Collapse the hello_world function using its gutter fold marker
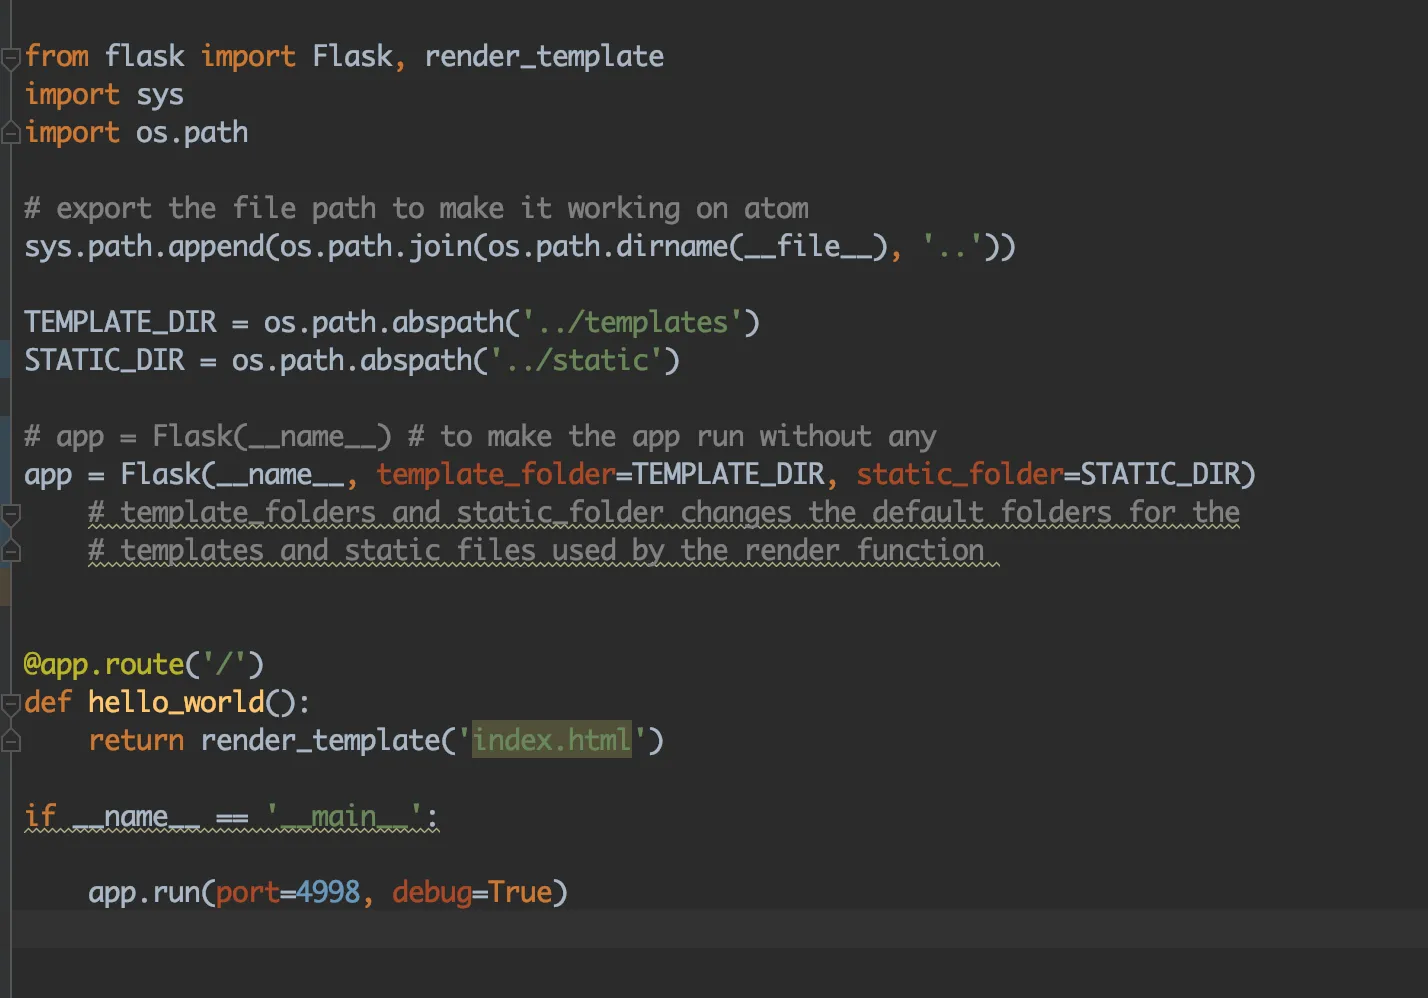 tap(11, 704)
